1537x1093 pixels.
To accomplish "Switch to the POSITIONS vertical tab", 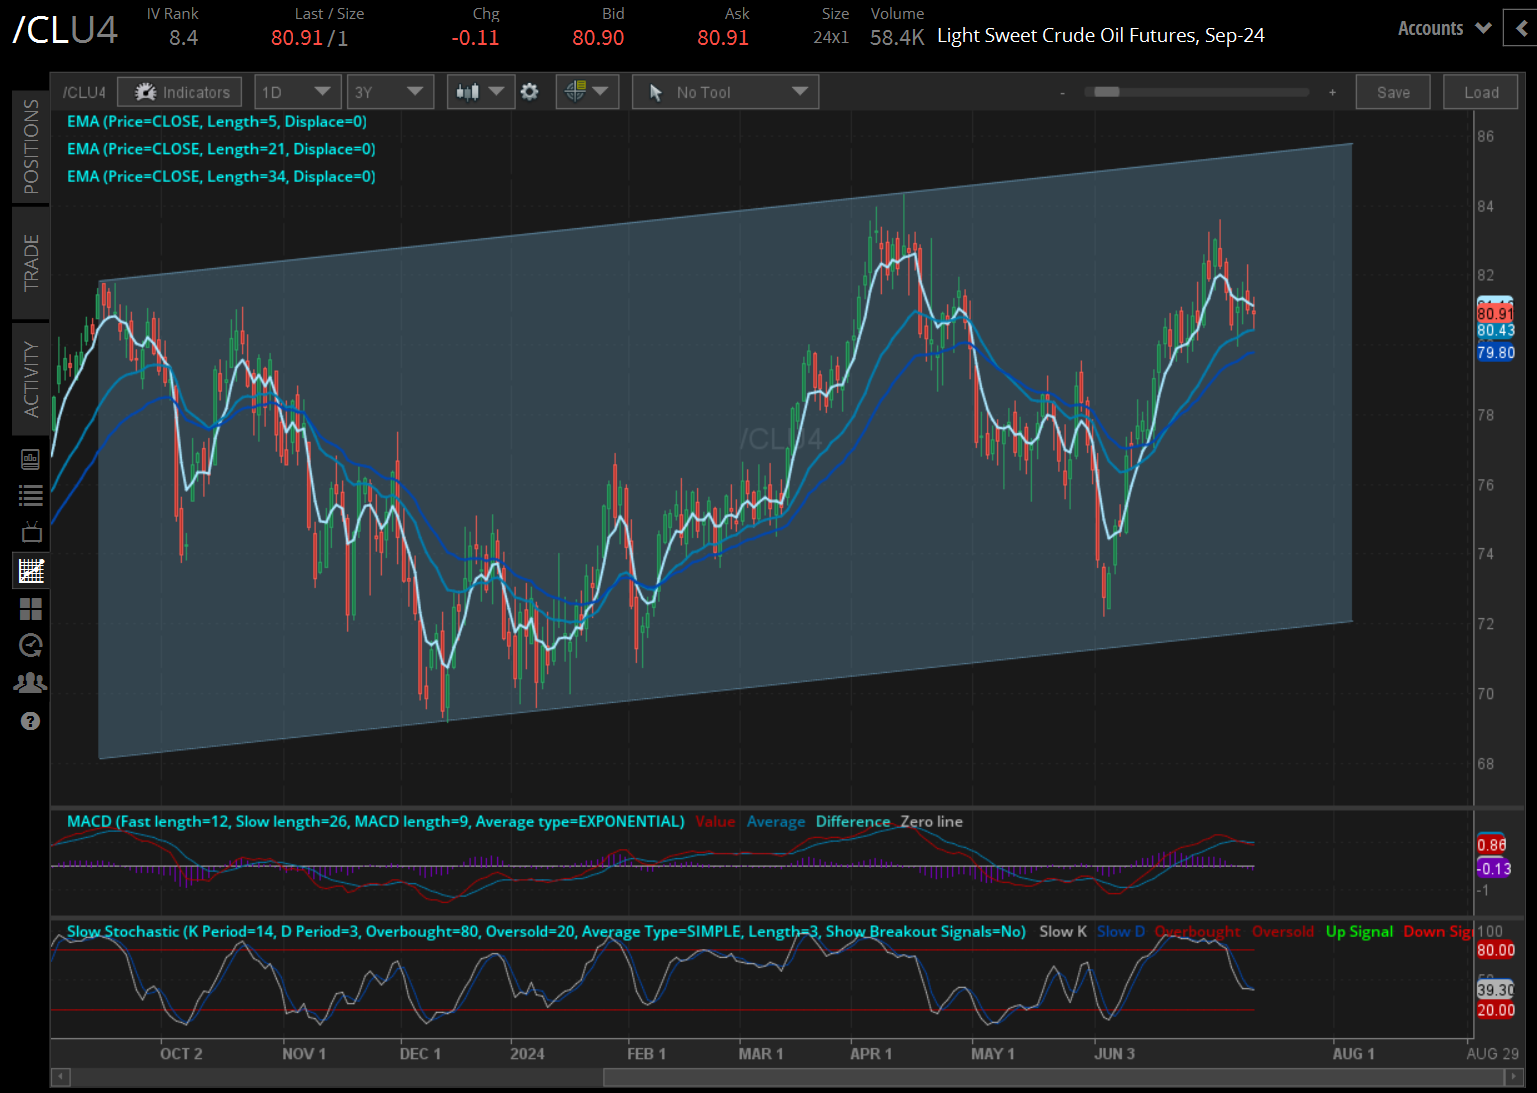I will 31,147.
